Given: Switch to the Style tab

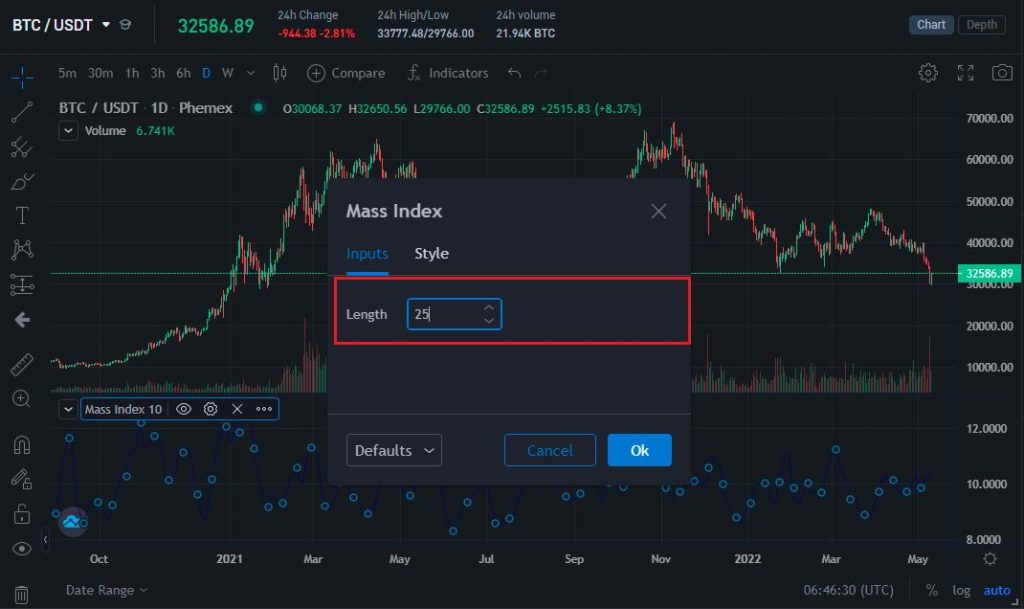Looking at the screenshot, I should pos(431,253).
